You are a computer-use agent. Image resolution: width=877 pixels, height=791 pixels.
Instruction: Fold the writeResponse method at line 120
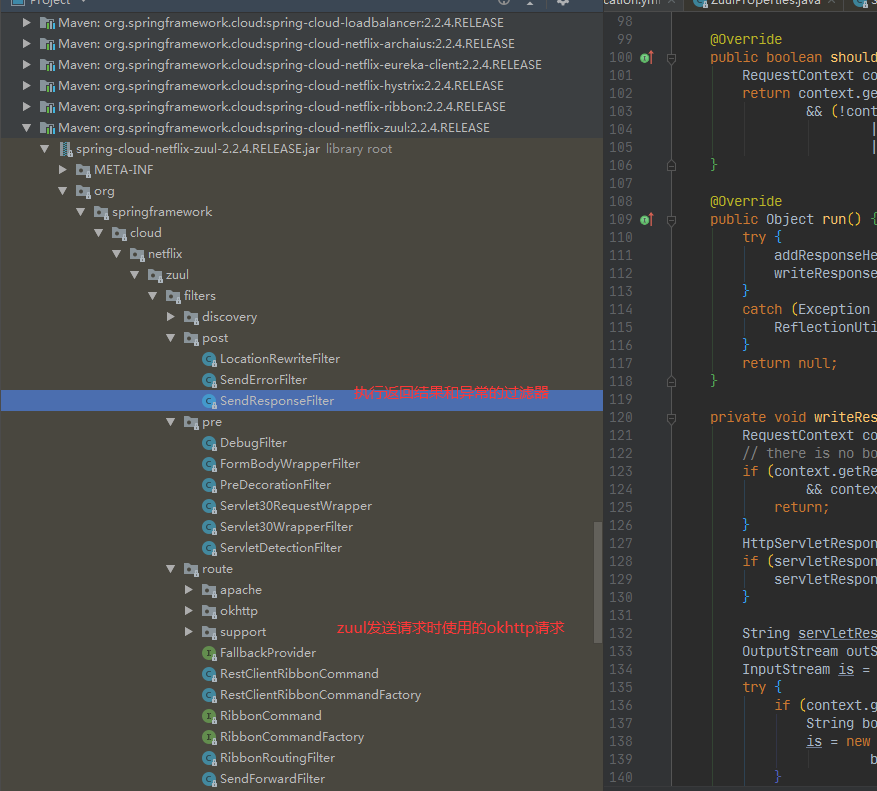(x=671, y=418)
